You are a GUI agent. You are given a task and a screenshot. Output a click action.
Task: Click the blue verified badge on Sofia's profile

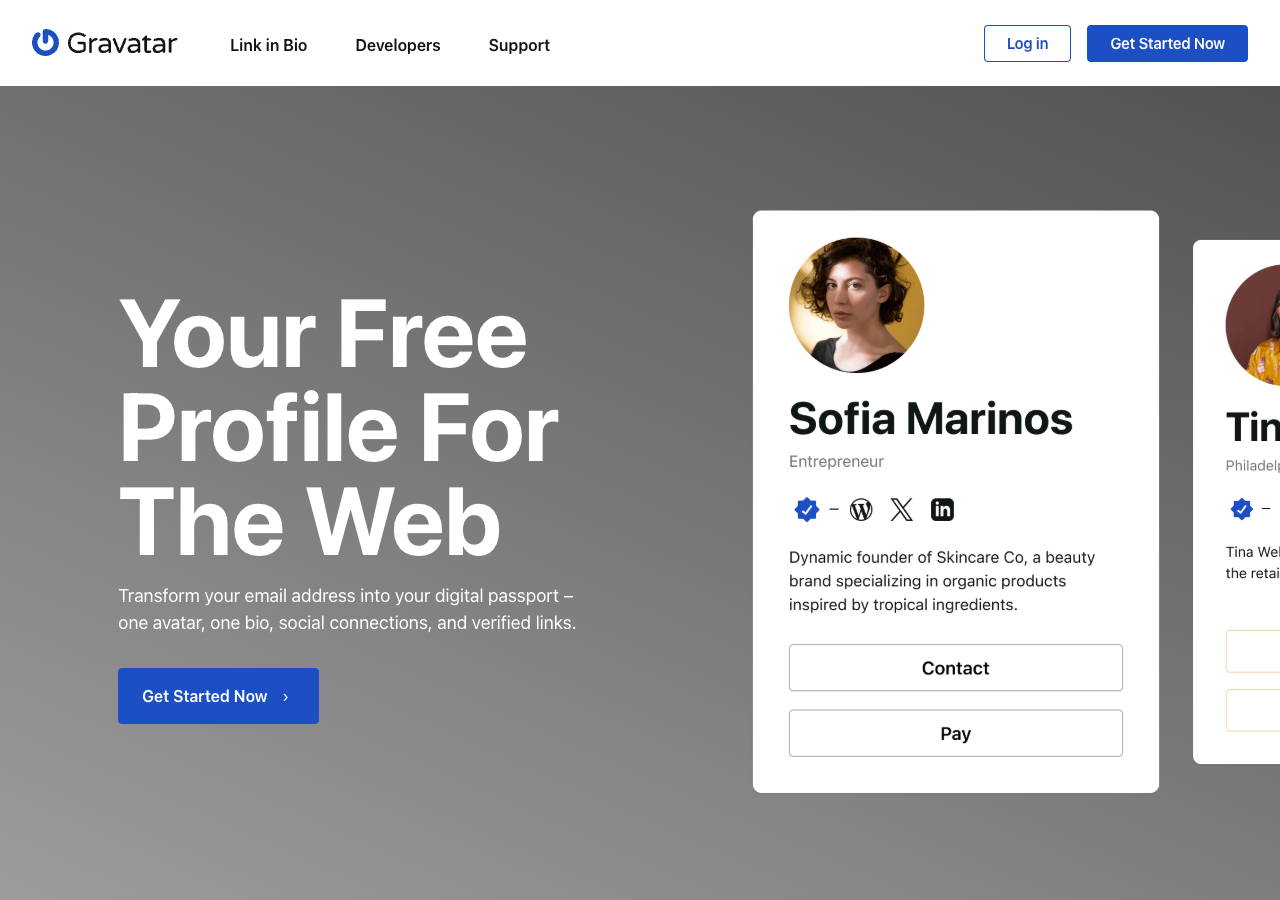pos(807,509)
